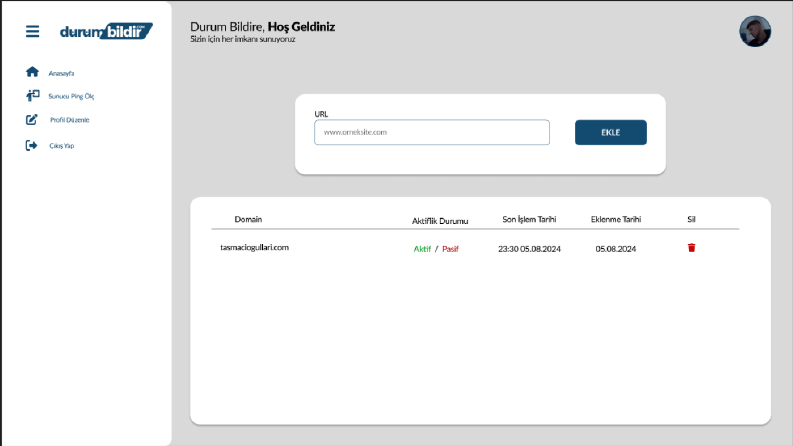Click the URL field label
Screen dimensions: 793x446
point(321,114)
